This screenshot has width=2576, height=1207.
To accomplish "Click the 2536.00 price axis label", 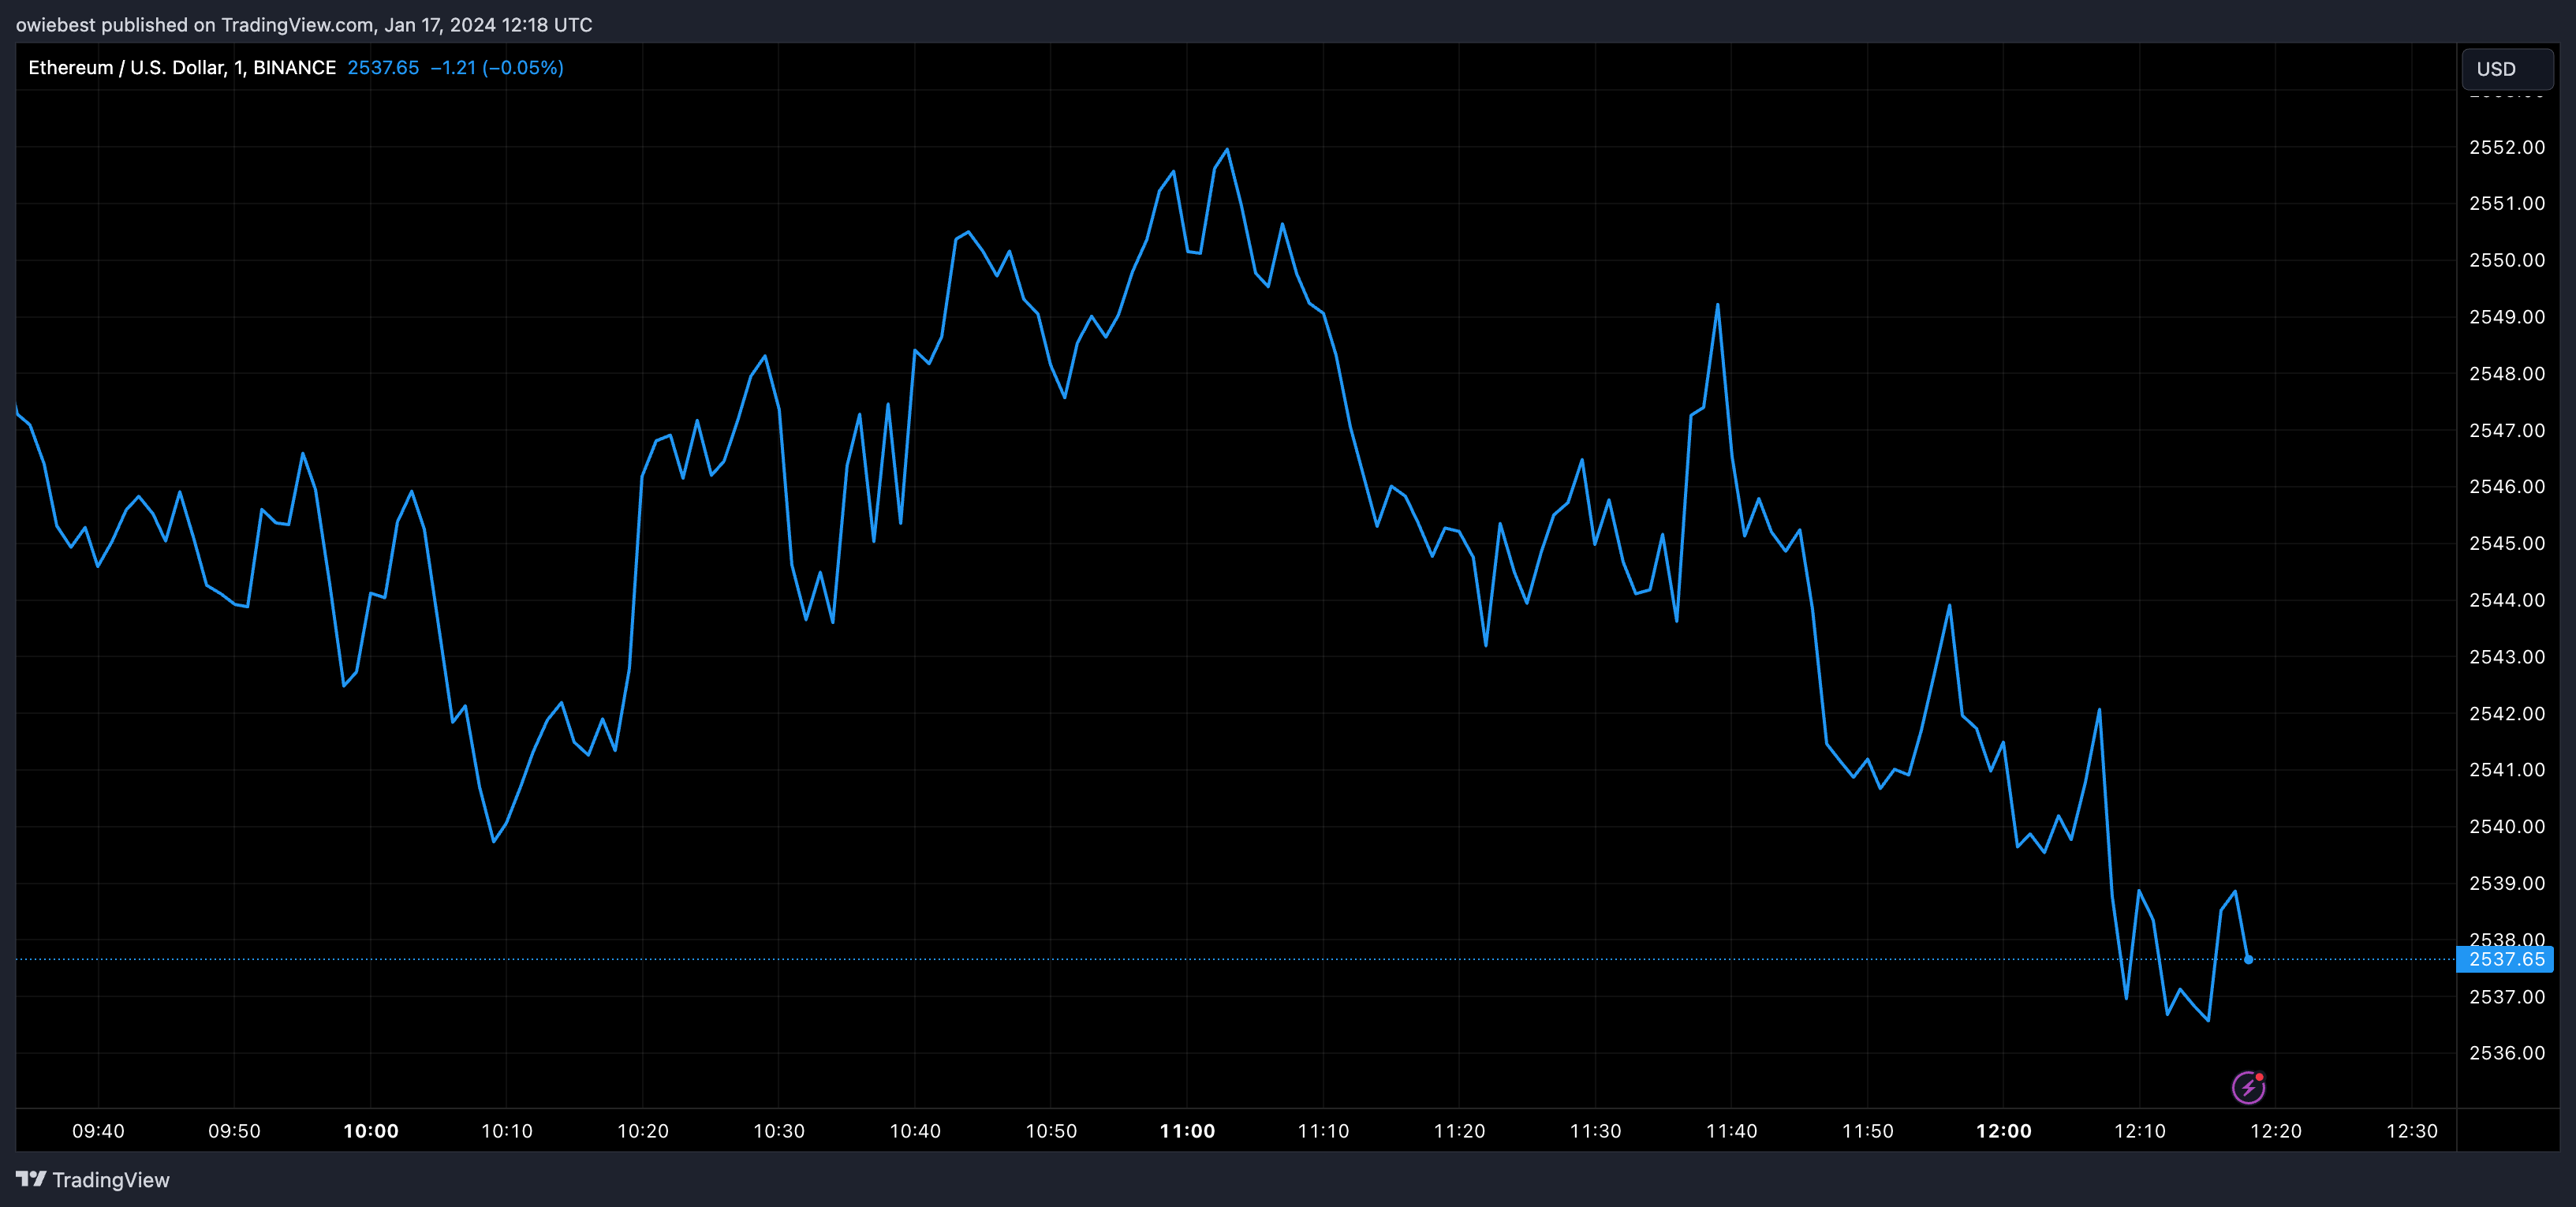I will click(2507, 1053).
